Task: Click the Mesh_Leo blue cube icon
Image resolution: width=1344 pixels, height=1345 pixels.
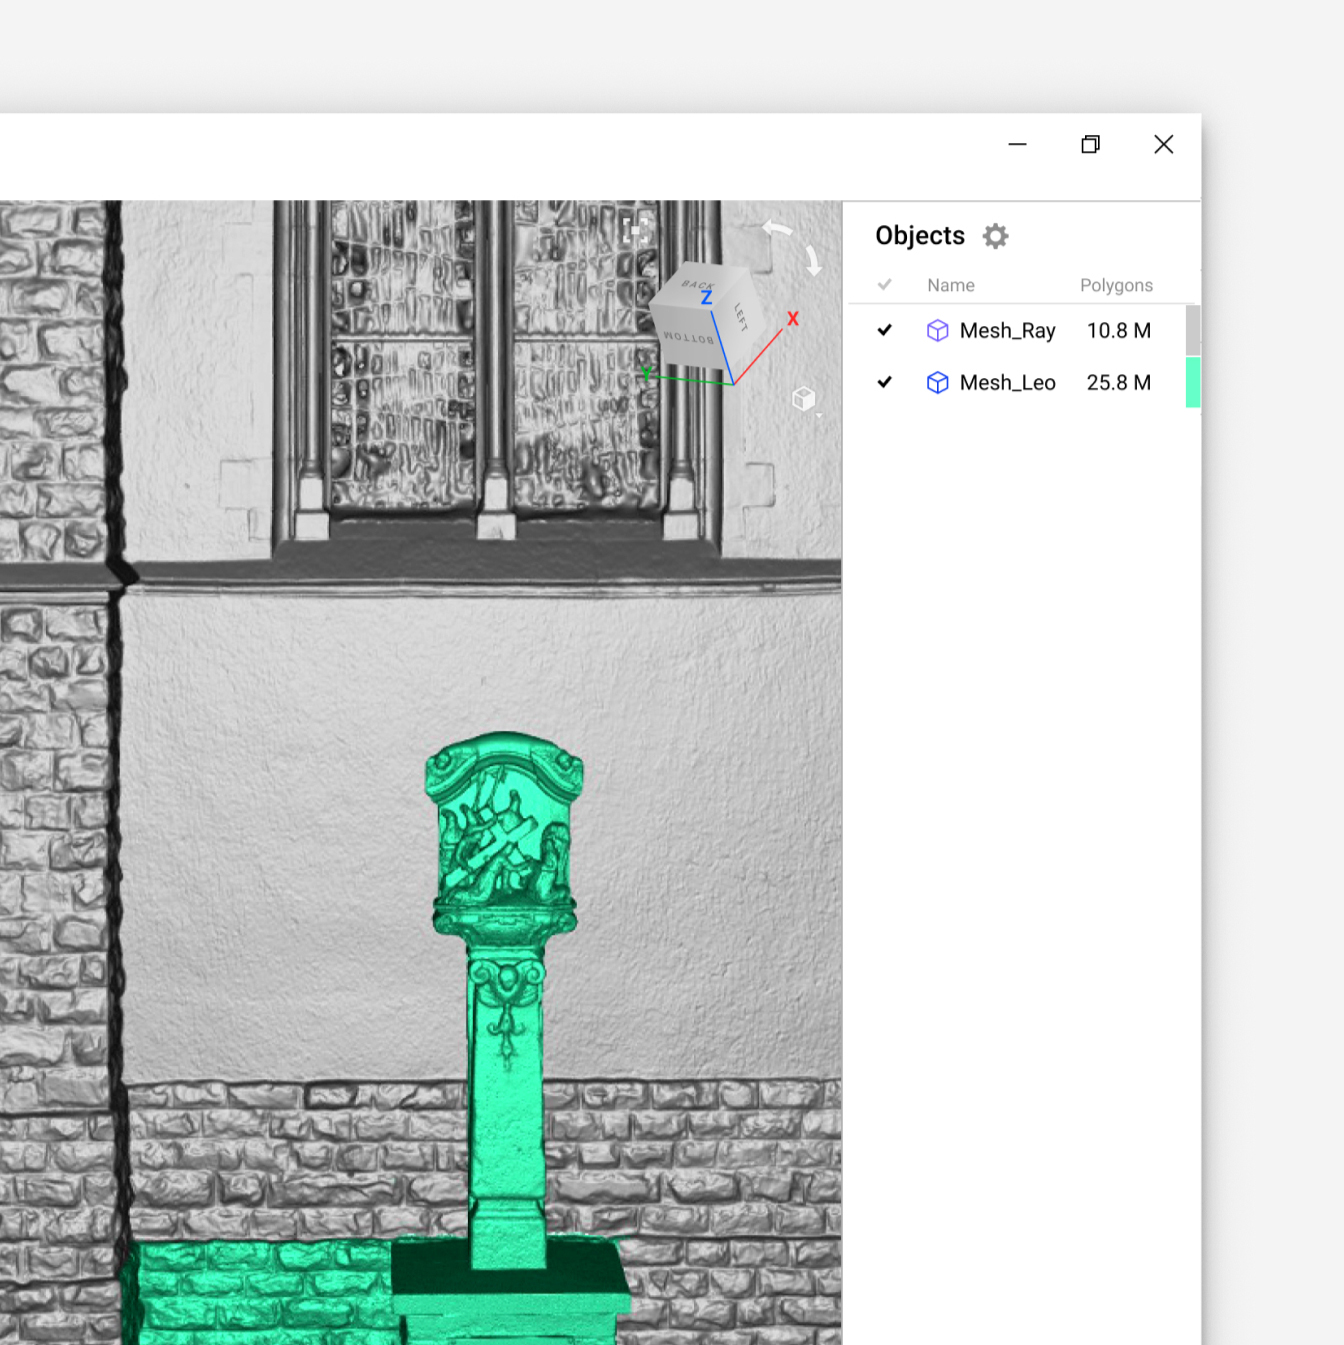Action: [x=937, y=383]
